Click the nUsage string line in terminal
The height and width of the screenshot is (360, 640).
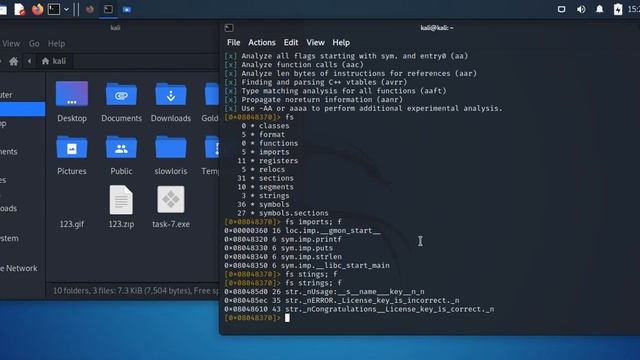tap(324, 291)
